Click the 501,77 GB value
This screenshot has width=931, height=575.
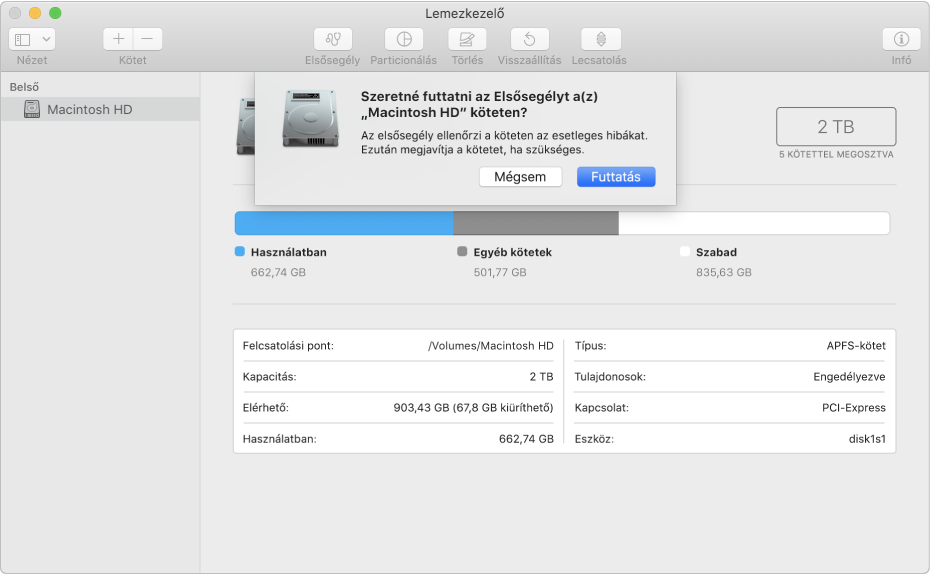(500, 272)
